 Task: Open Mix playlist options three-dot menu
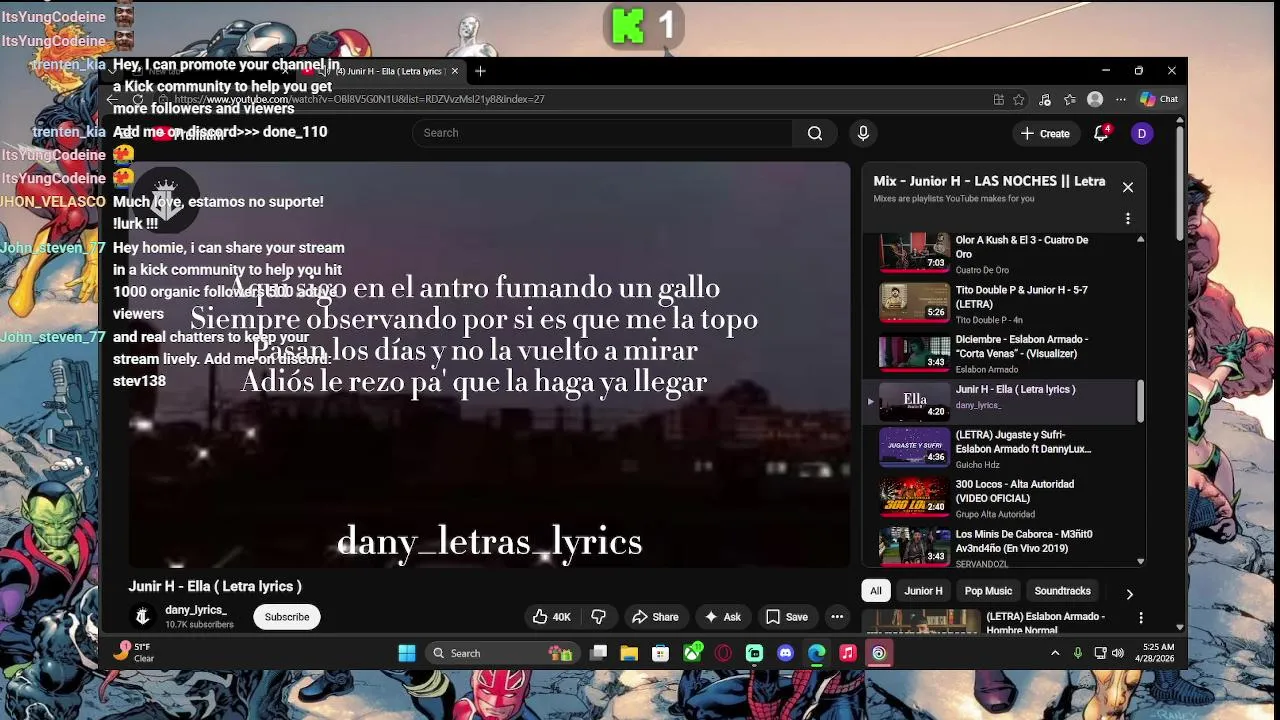click(x=1128, y=218)
